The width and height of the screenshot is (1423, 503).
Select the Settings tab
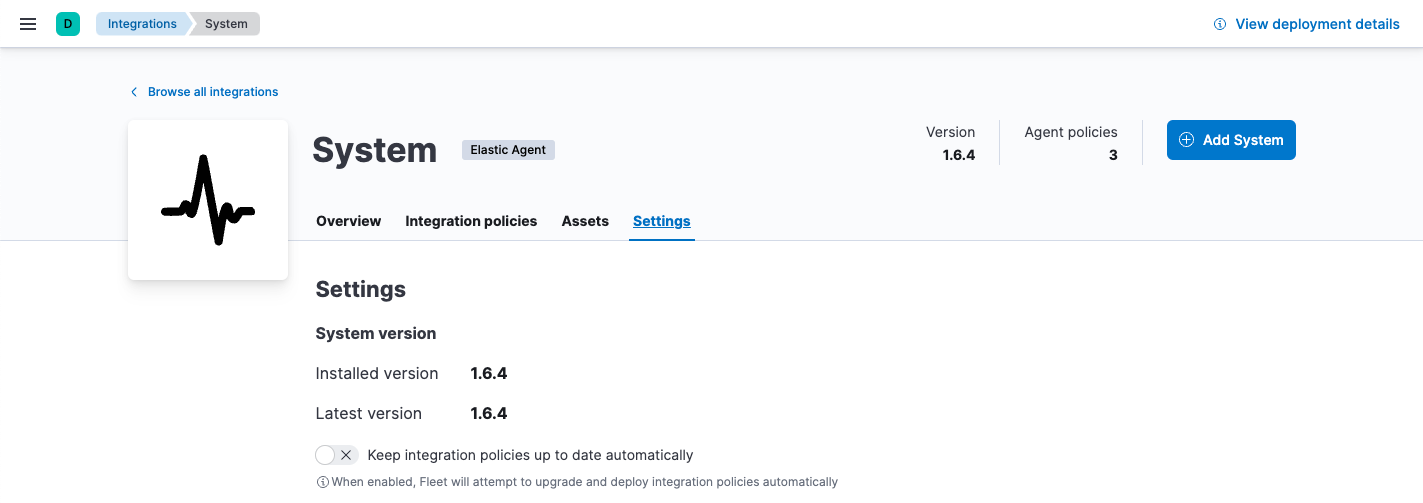click(x=661, y=221)
